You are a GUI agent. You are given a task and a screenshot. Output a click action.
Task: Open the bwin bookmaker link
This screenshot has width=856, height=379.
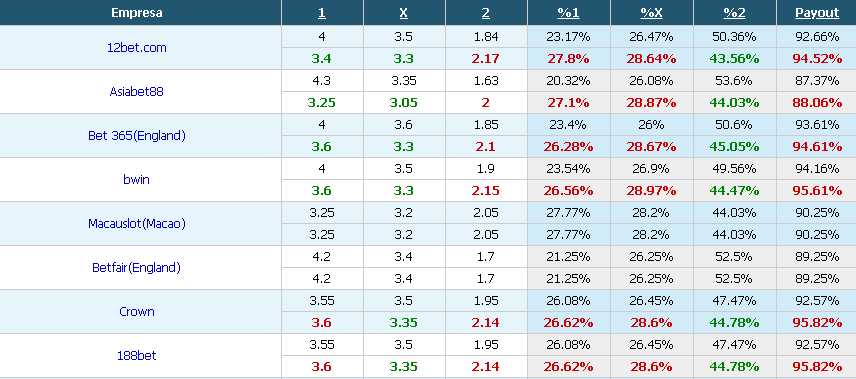pyautogui.click(x=136, y=180)
